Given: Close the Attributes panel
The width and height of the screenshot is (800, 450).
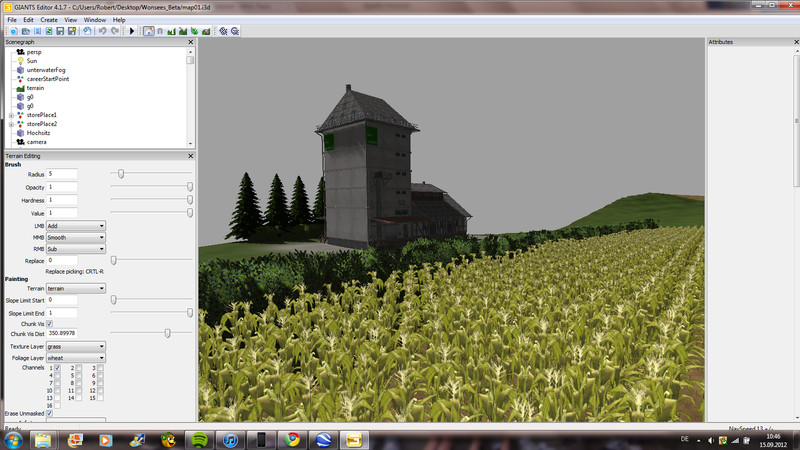Looking at the screenshot, I should [796, 42].
